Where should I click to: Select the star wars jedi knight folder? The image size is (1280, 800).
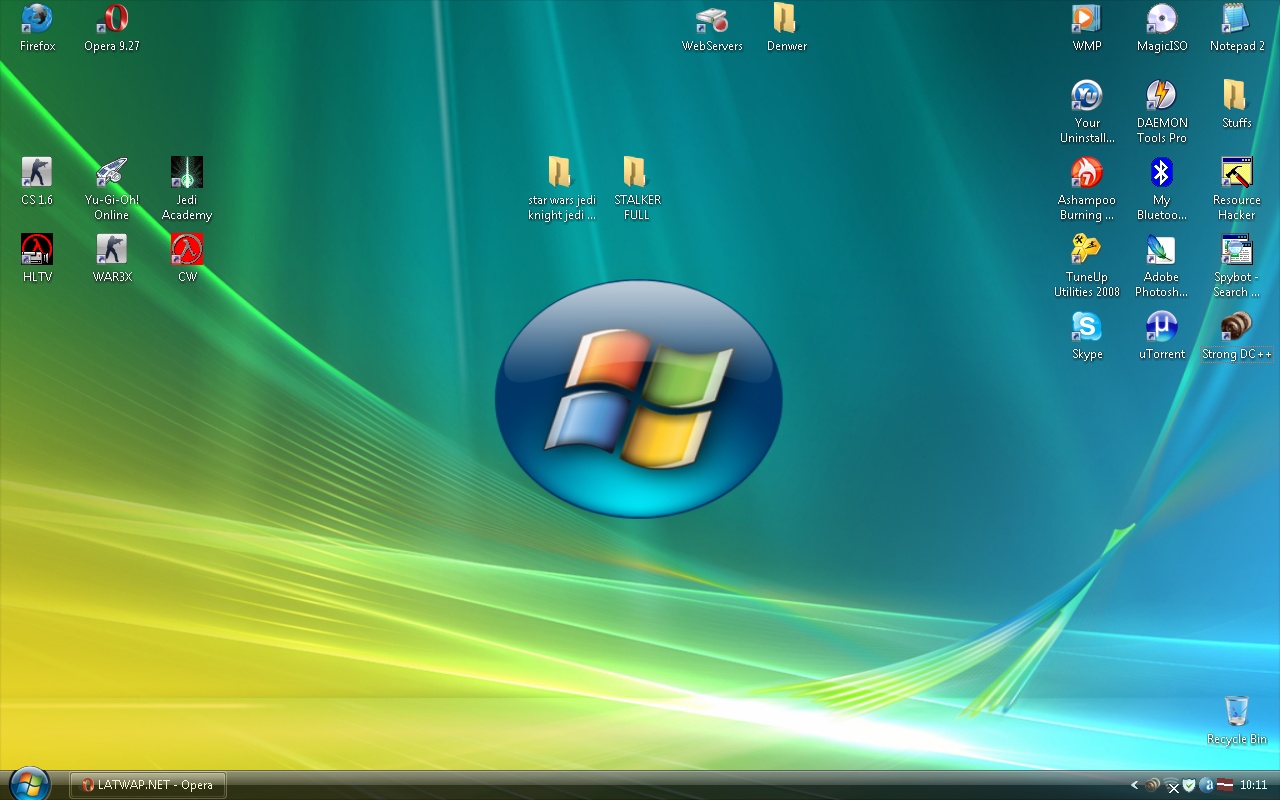tap(562, 189)
